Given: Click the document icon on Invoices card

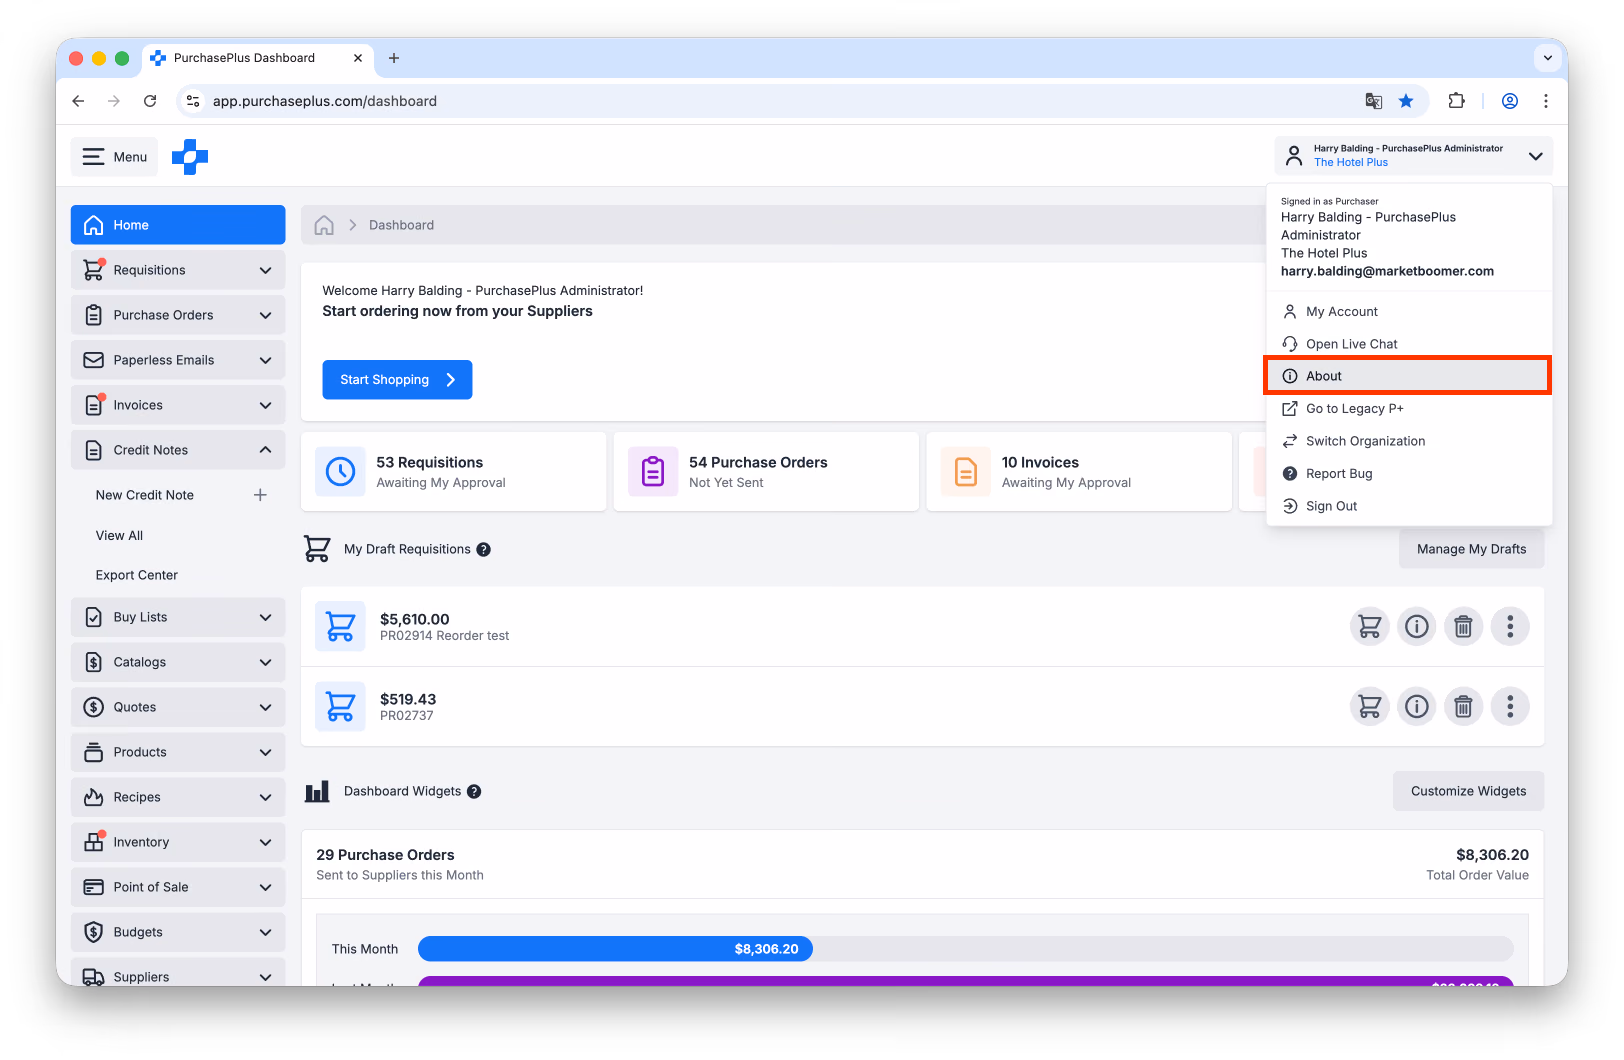Looking at the screenshot, I should tap(966, 472).
